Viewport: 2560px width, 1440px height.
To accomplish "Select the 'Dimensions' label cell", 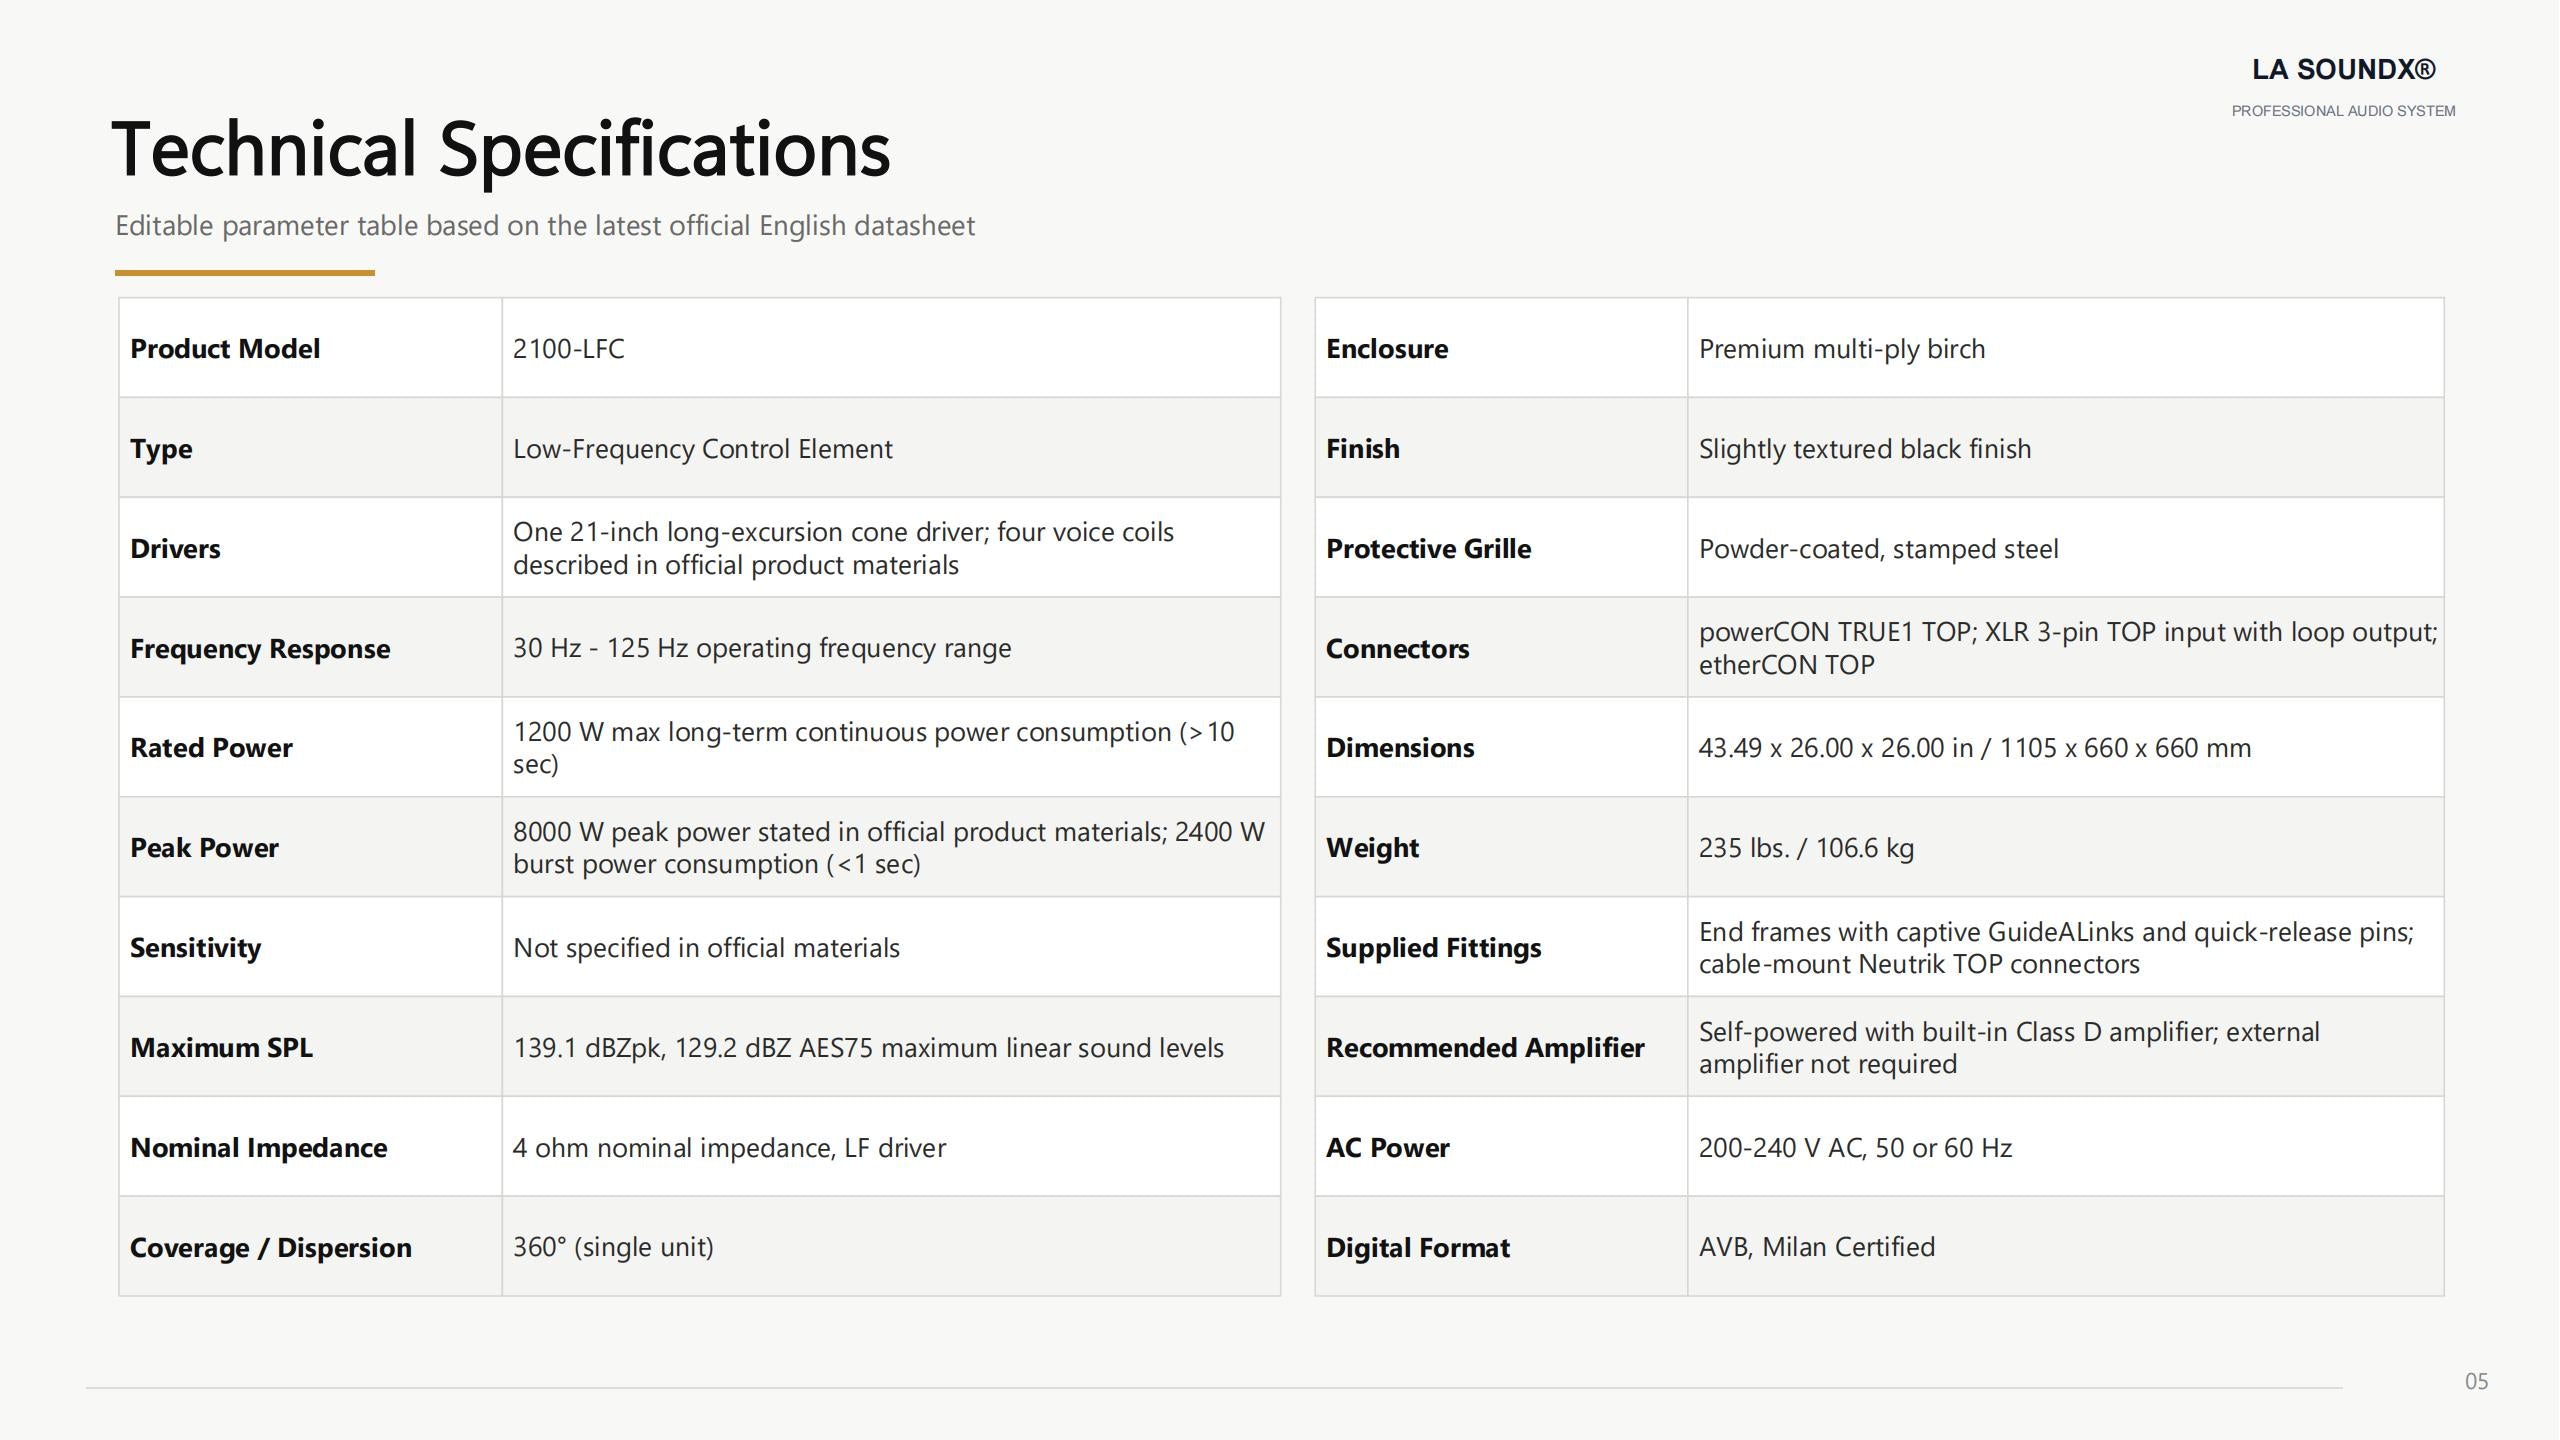I will tap(1501, 747).
